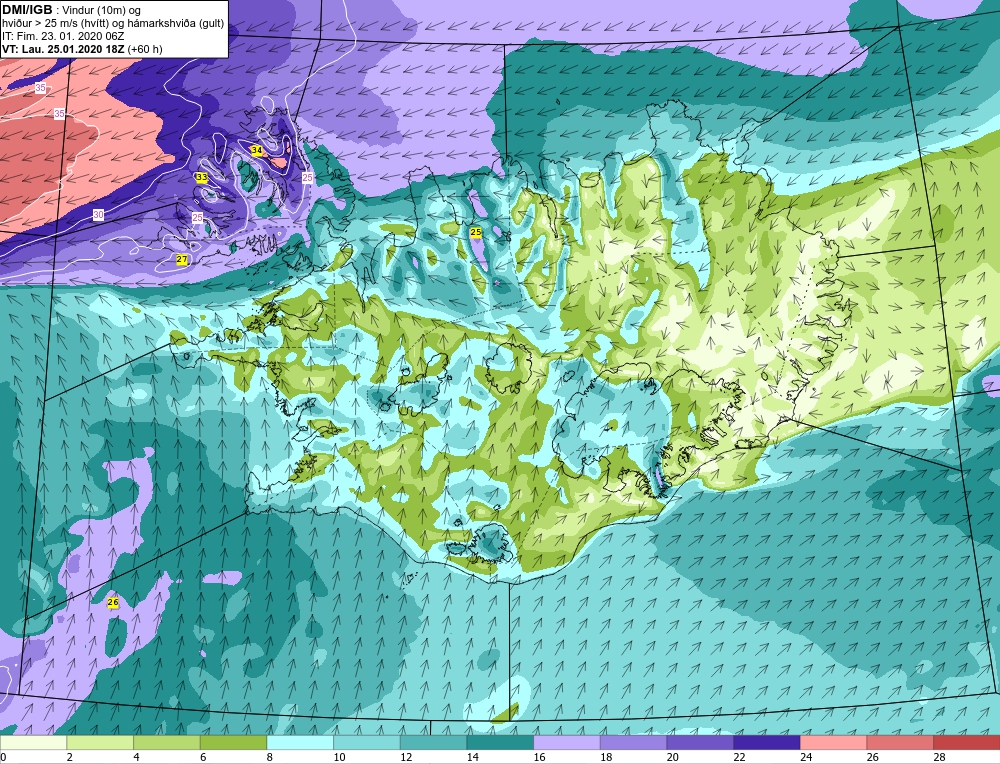Click the scale number 6
The width and height of the screenshot is (1000, 764).
click(x=203, y=757)
